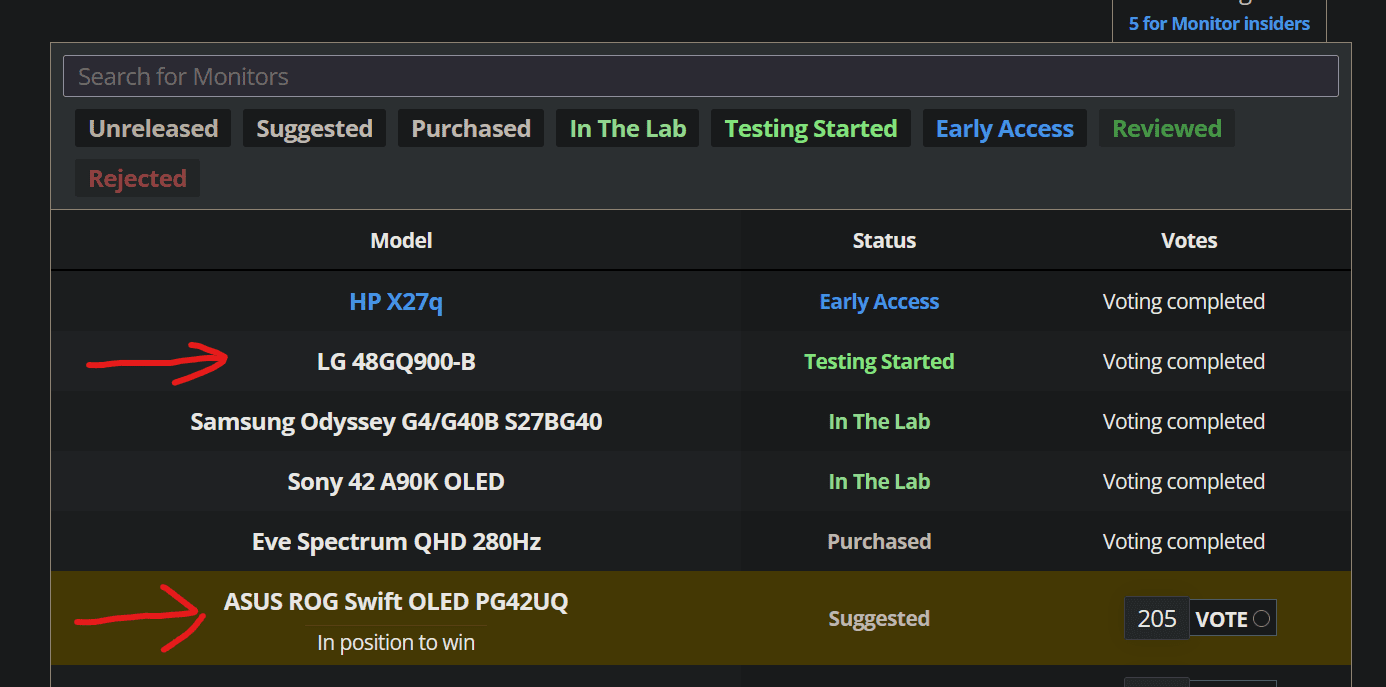Click the Status column header

click(x=884, y=240)
